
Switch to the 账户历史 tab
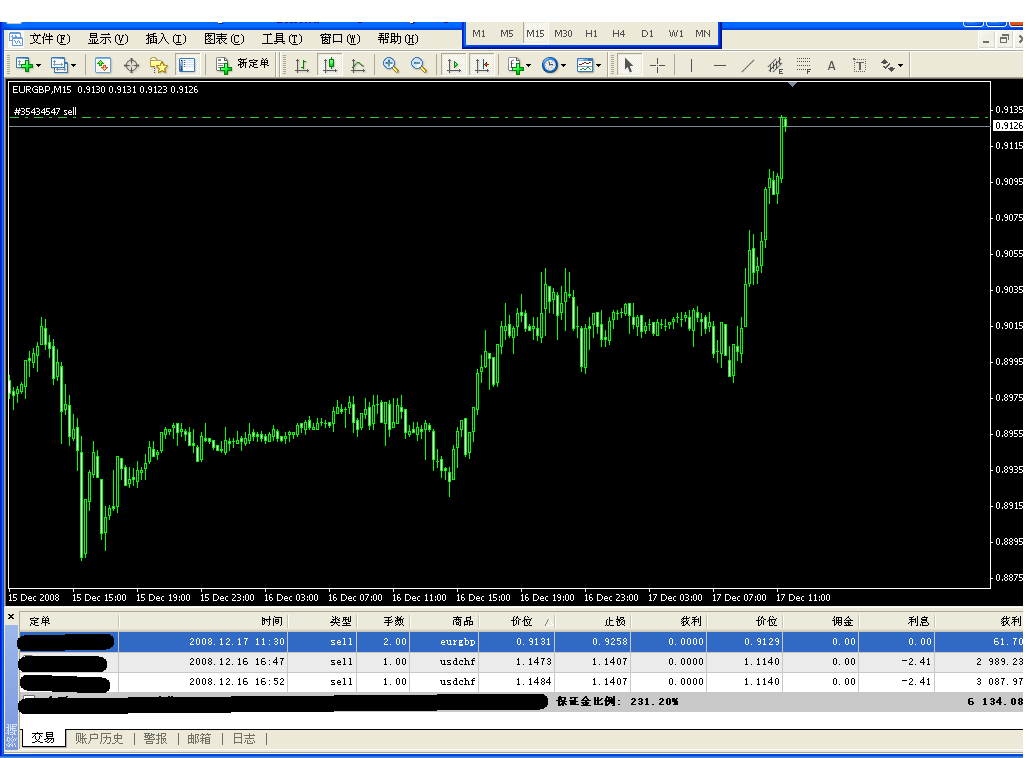(x=99, y=739)
